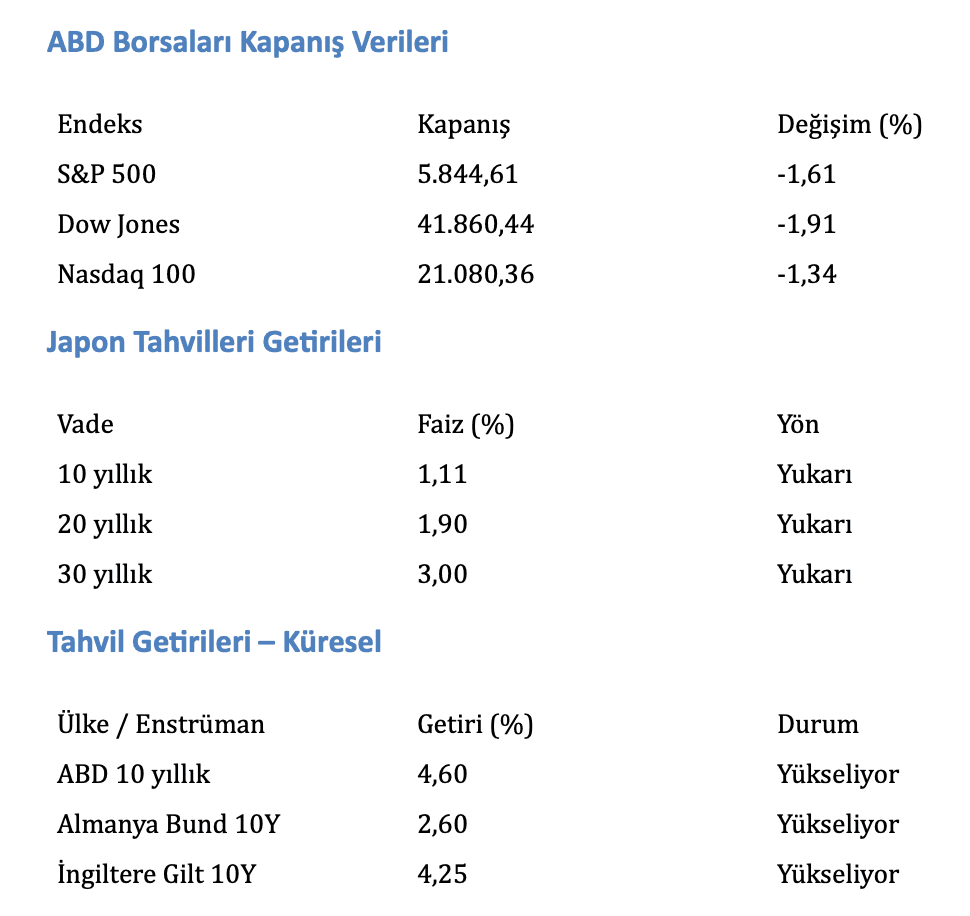Click the ABD 10 yıllık yield value 4,60
This screenshot has width=970, height=916.
pyautogui.click(x=442, y=775)
